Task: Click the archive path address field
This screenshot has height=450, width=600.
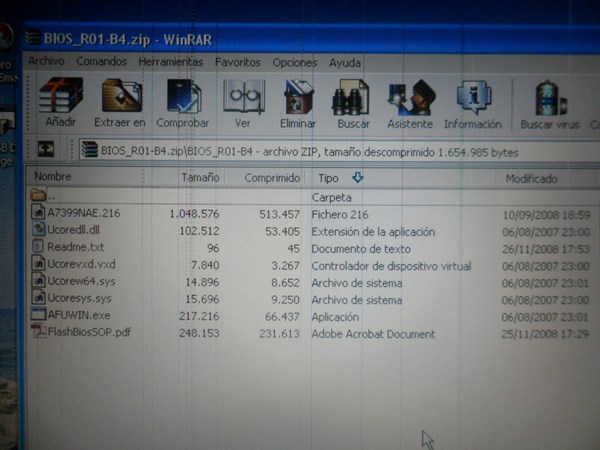Action: [339, 152]
